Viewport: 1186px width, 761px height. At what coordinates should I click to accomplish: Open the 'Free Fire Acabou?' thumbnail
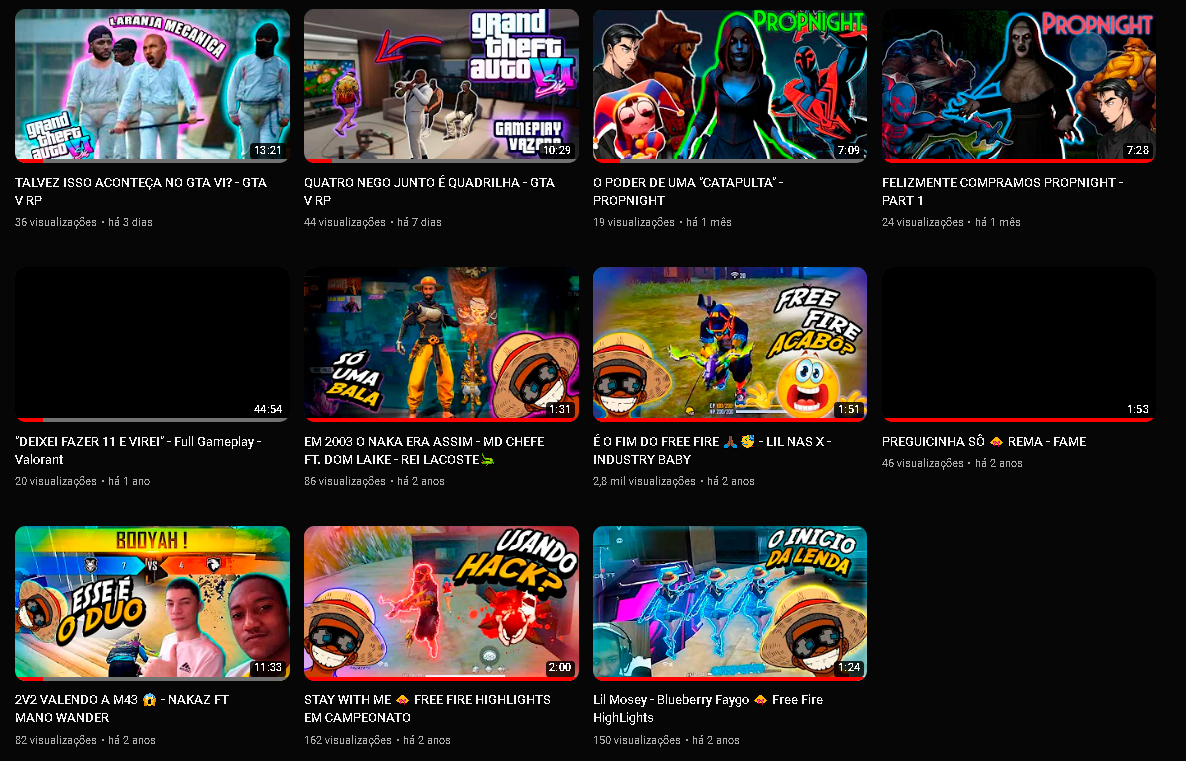[730, 344]
